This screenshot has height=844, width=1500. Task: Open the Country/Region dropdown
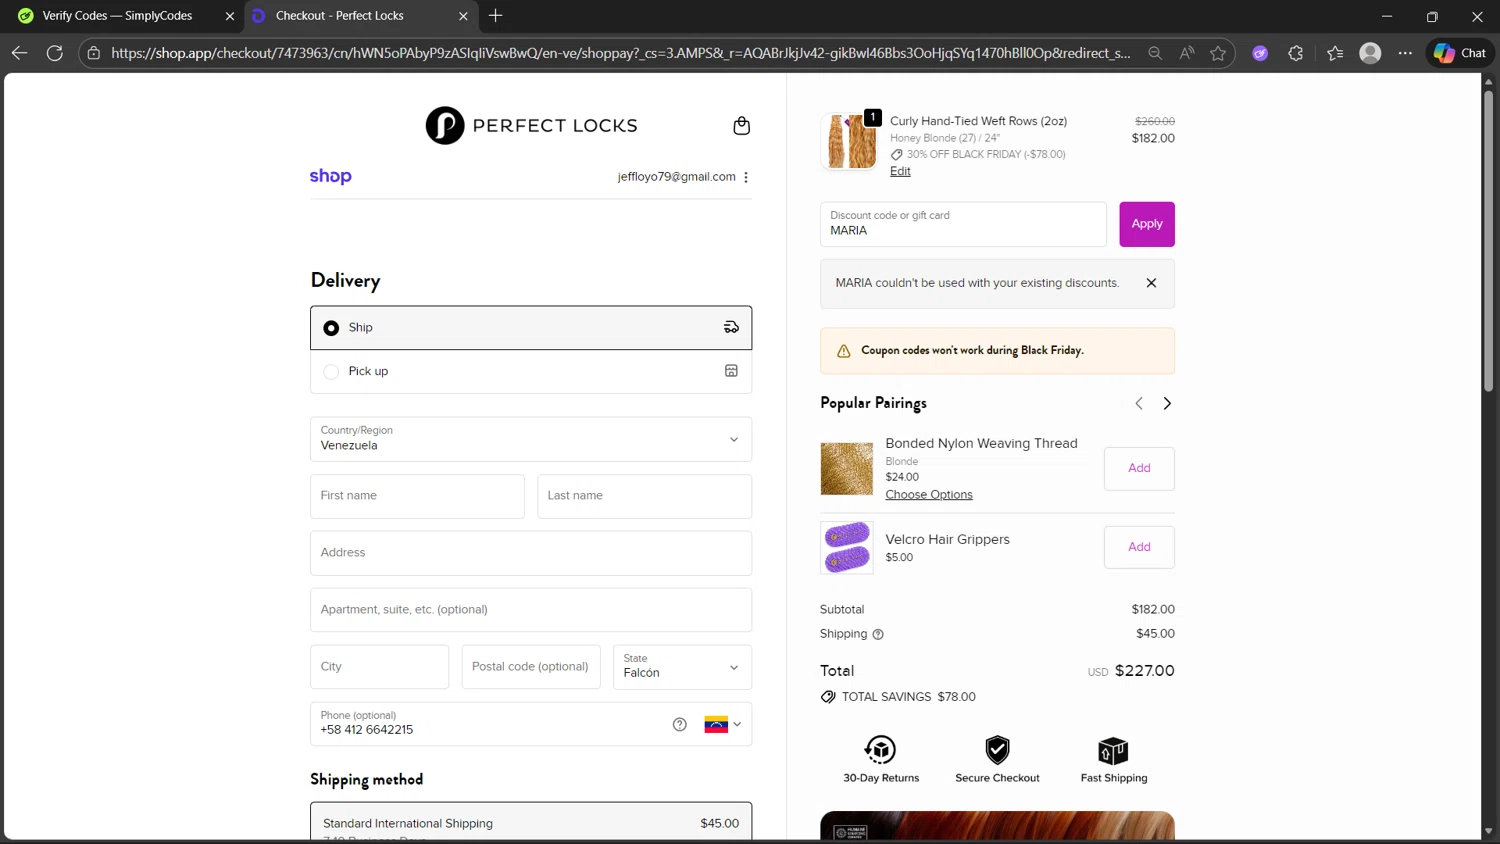531,439
